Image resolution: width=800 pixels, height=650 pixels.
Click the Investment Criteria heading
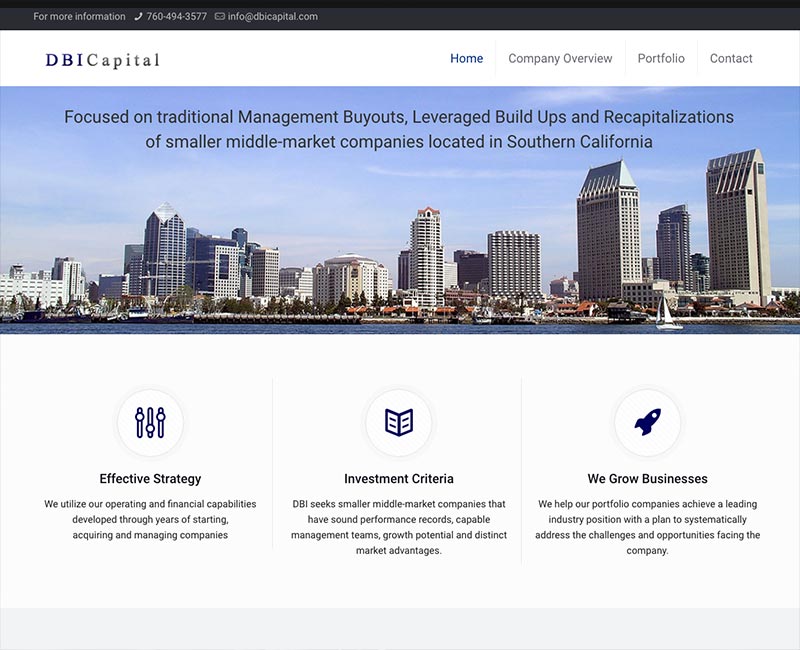point(399,479)
